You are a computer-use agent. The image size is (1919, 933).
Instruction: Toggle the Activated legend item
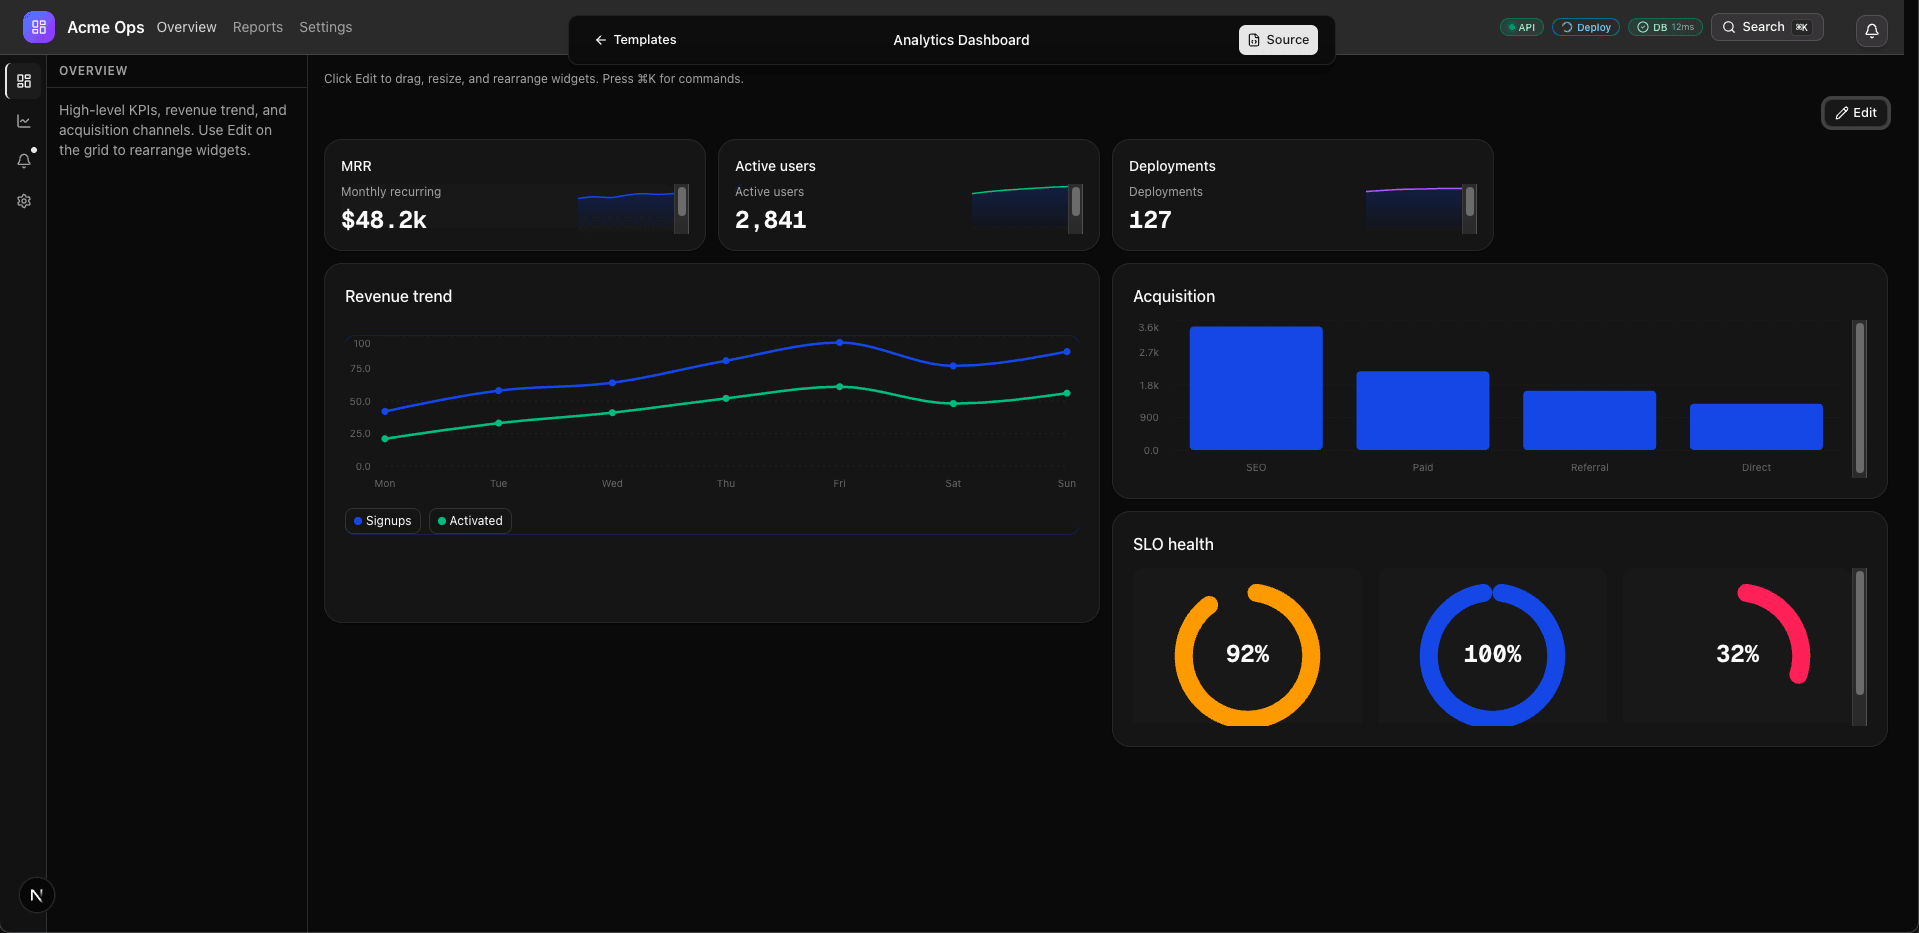(x=470, y=521)
